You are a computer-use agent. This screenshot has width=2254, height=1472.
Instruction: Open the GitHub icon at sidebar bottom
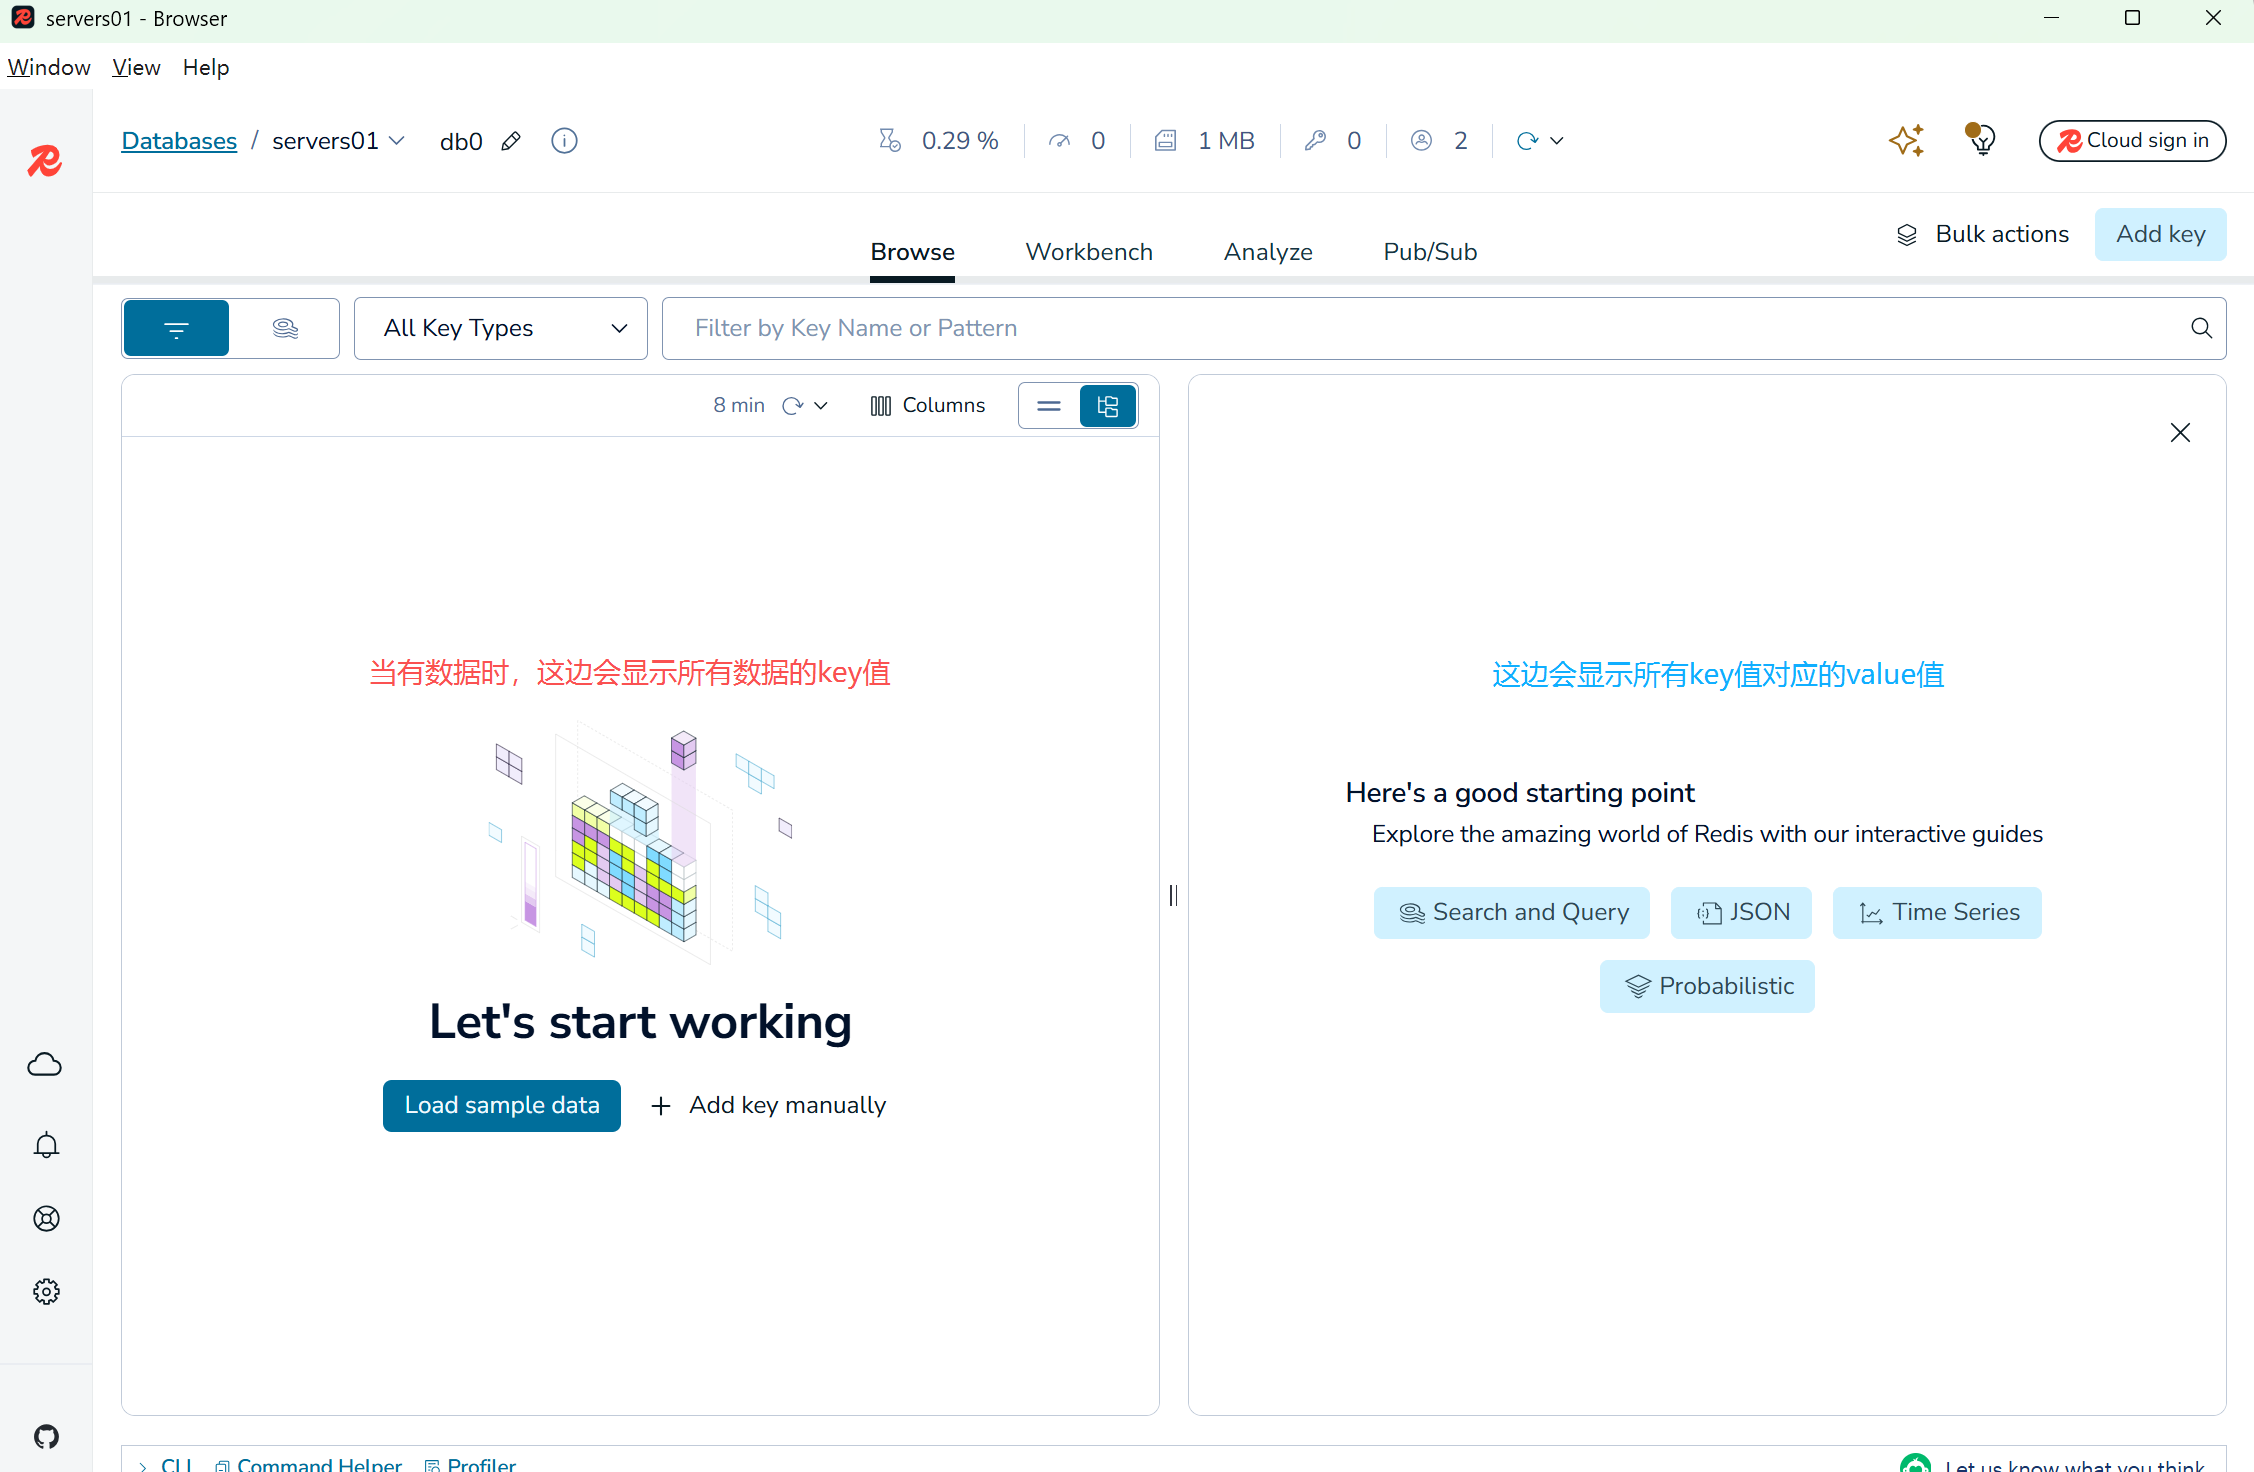46,1437
